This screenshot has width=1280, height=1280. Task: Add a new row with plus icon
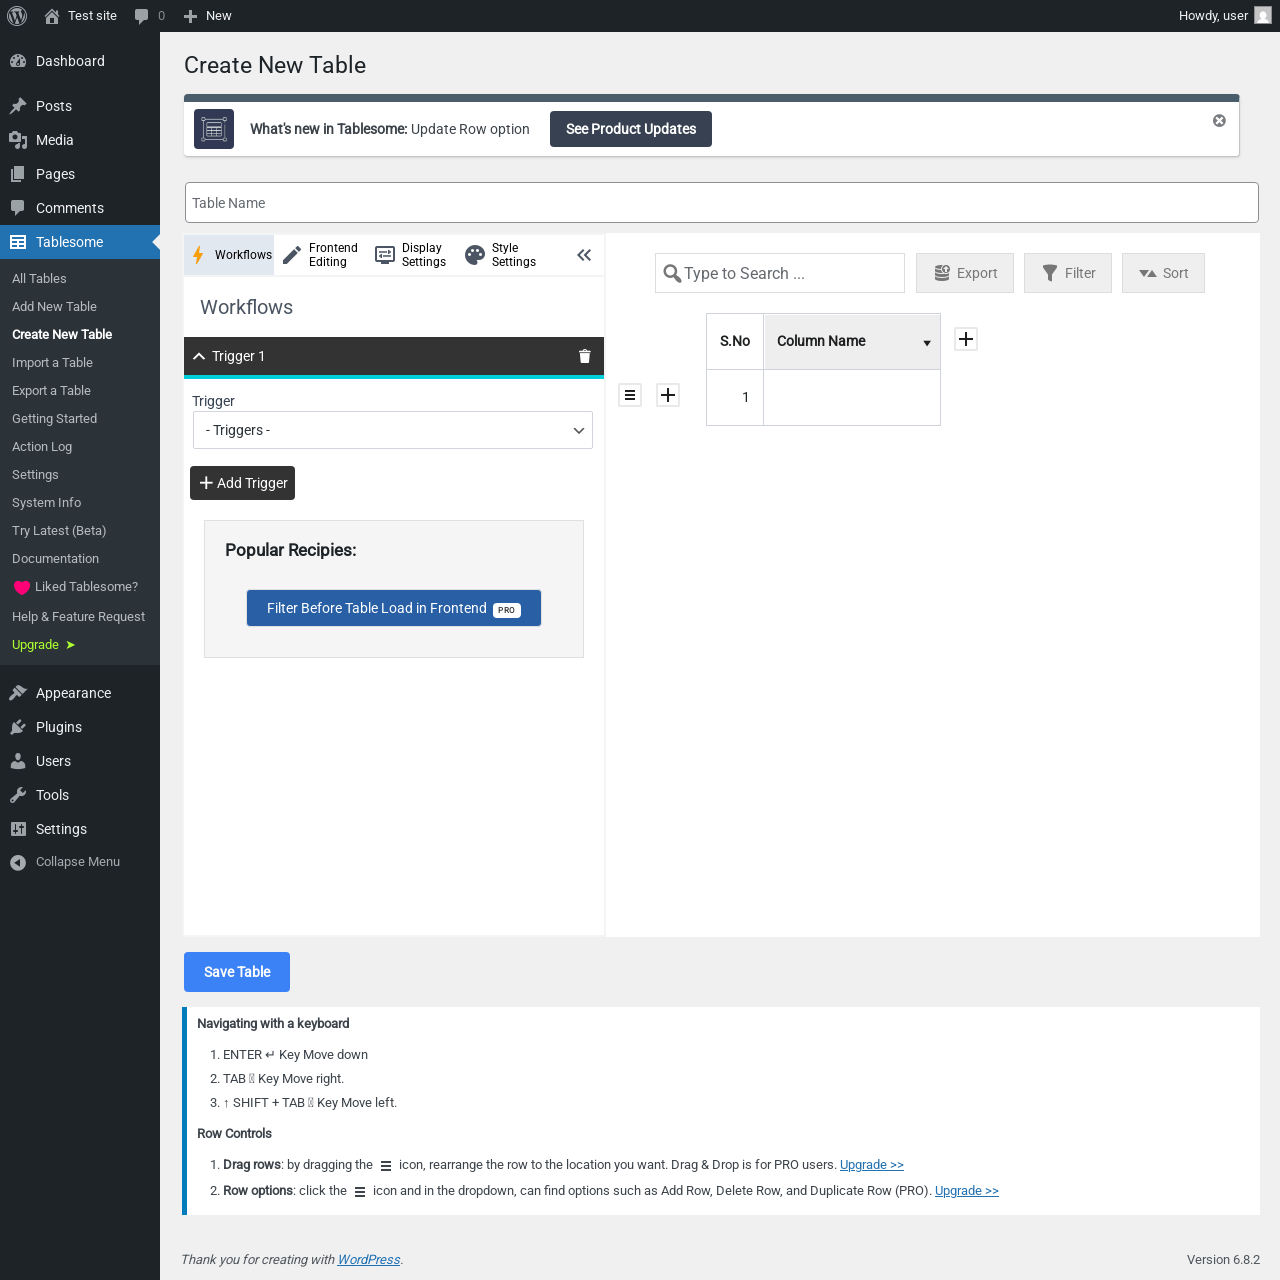coord(668,395)
